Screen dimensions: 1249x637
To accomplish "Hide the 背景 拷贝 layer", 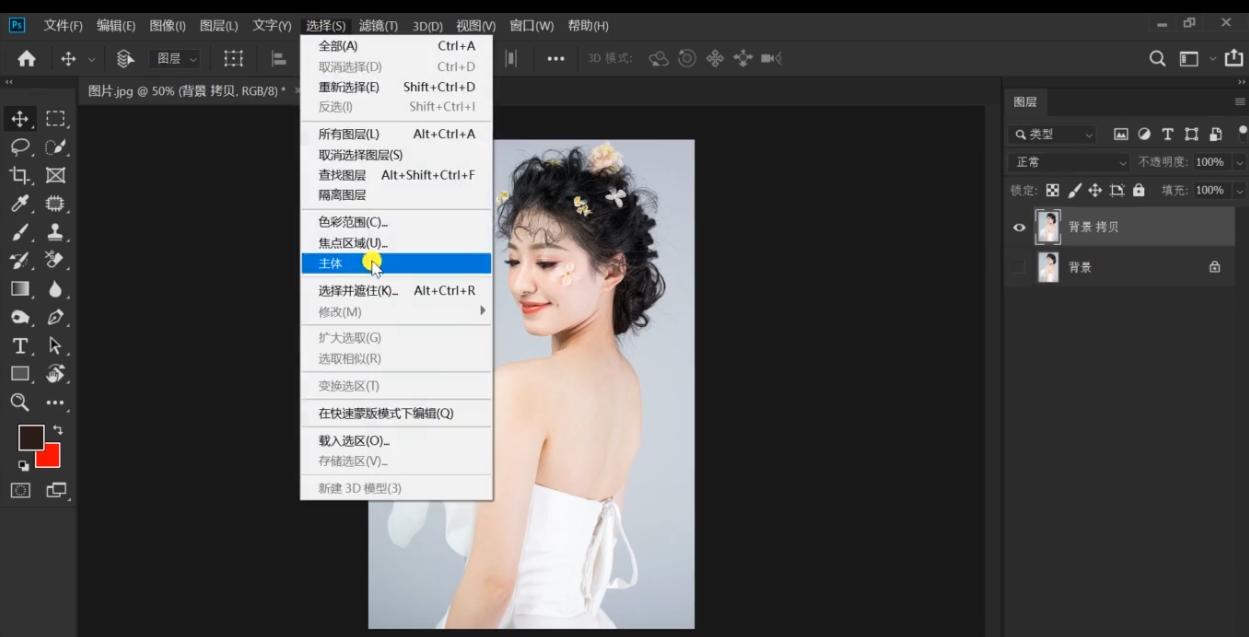I will (1020, 227).
